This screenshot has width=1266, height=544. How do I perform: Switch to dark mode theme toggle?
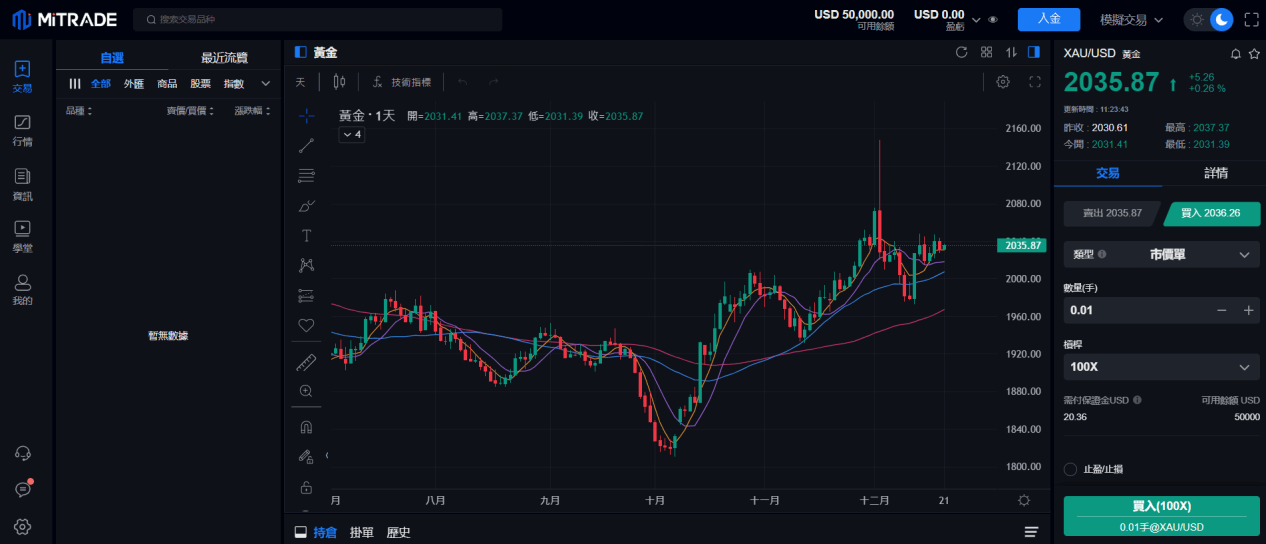(1221, 19)
